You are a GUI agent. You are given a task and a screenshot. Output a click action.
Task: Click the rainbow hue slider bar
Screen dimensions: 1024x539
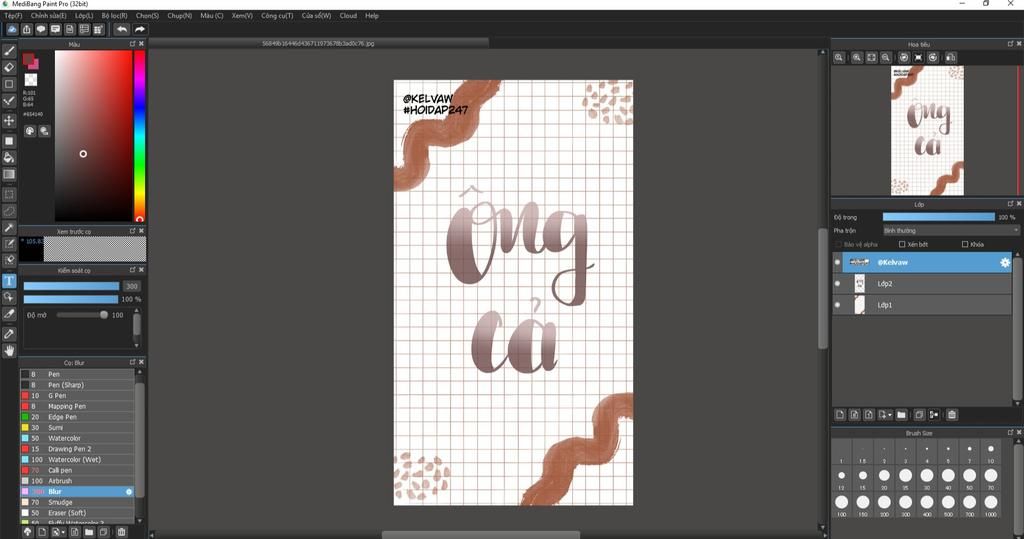click(139, 135)
